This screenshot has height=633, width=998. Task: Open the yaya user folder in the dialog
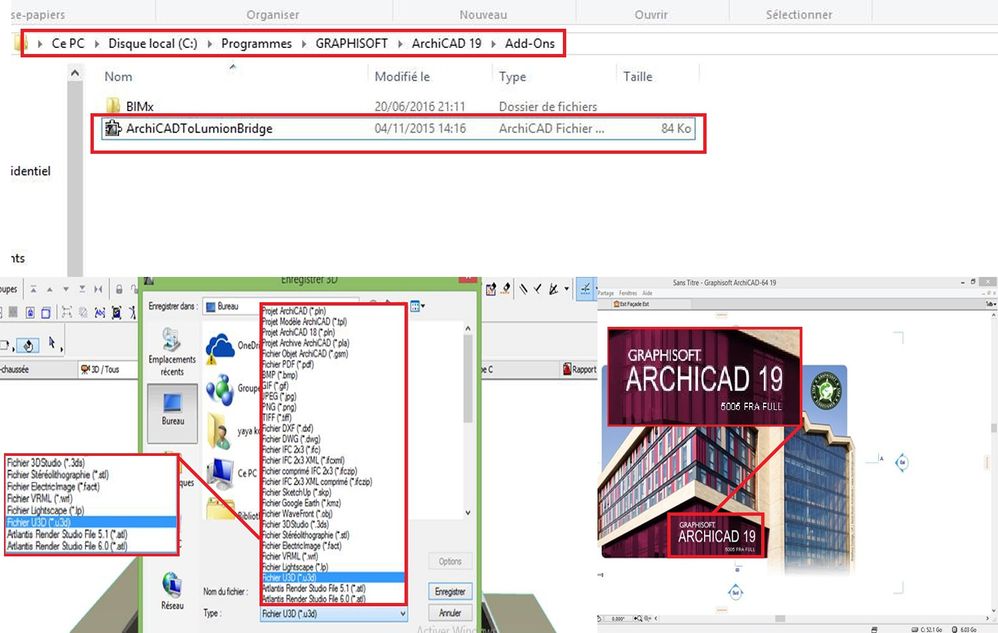click(x=219, y=431)
